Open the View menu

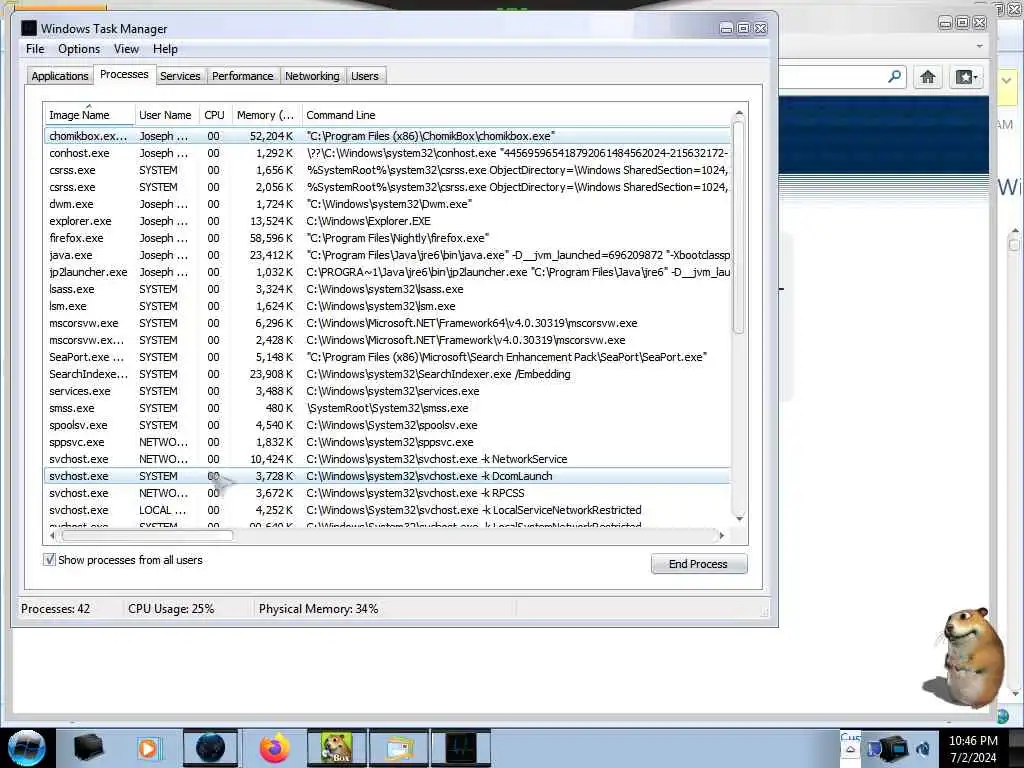click(x=126, y=49)
